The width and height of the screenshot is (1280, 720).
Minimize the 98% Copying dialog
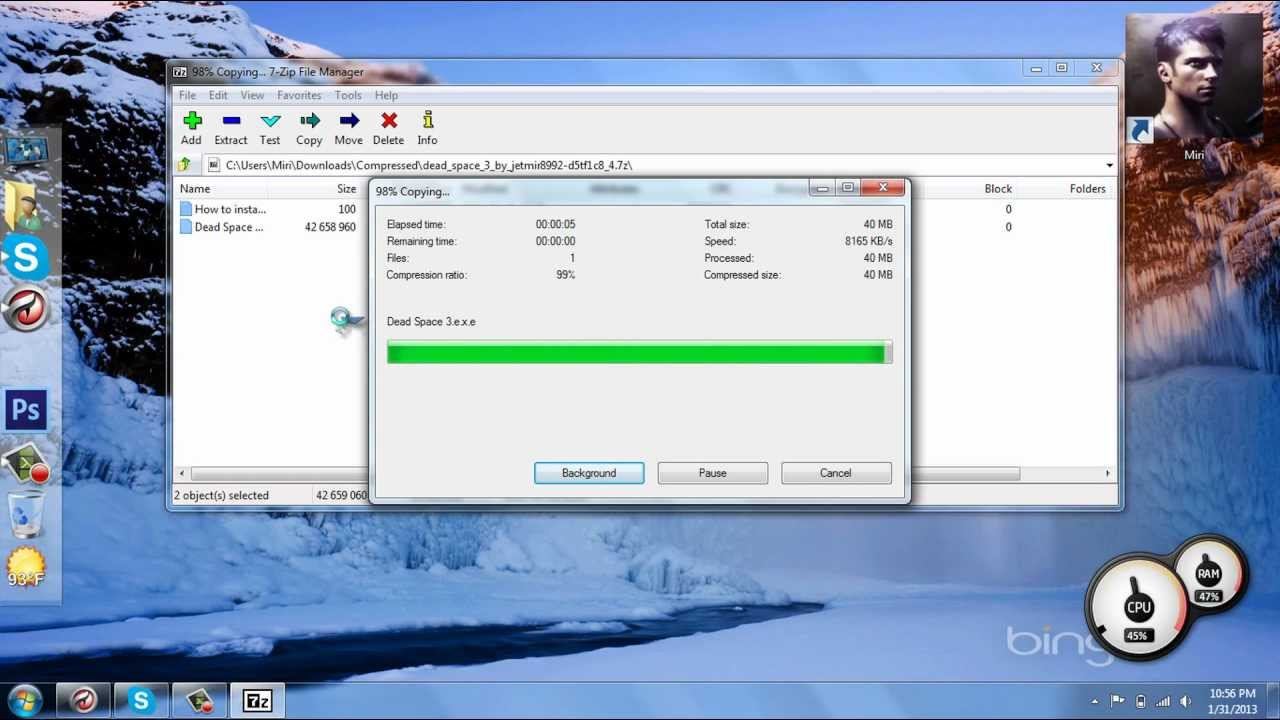coord(822,188)
